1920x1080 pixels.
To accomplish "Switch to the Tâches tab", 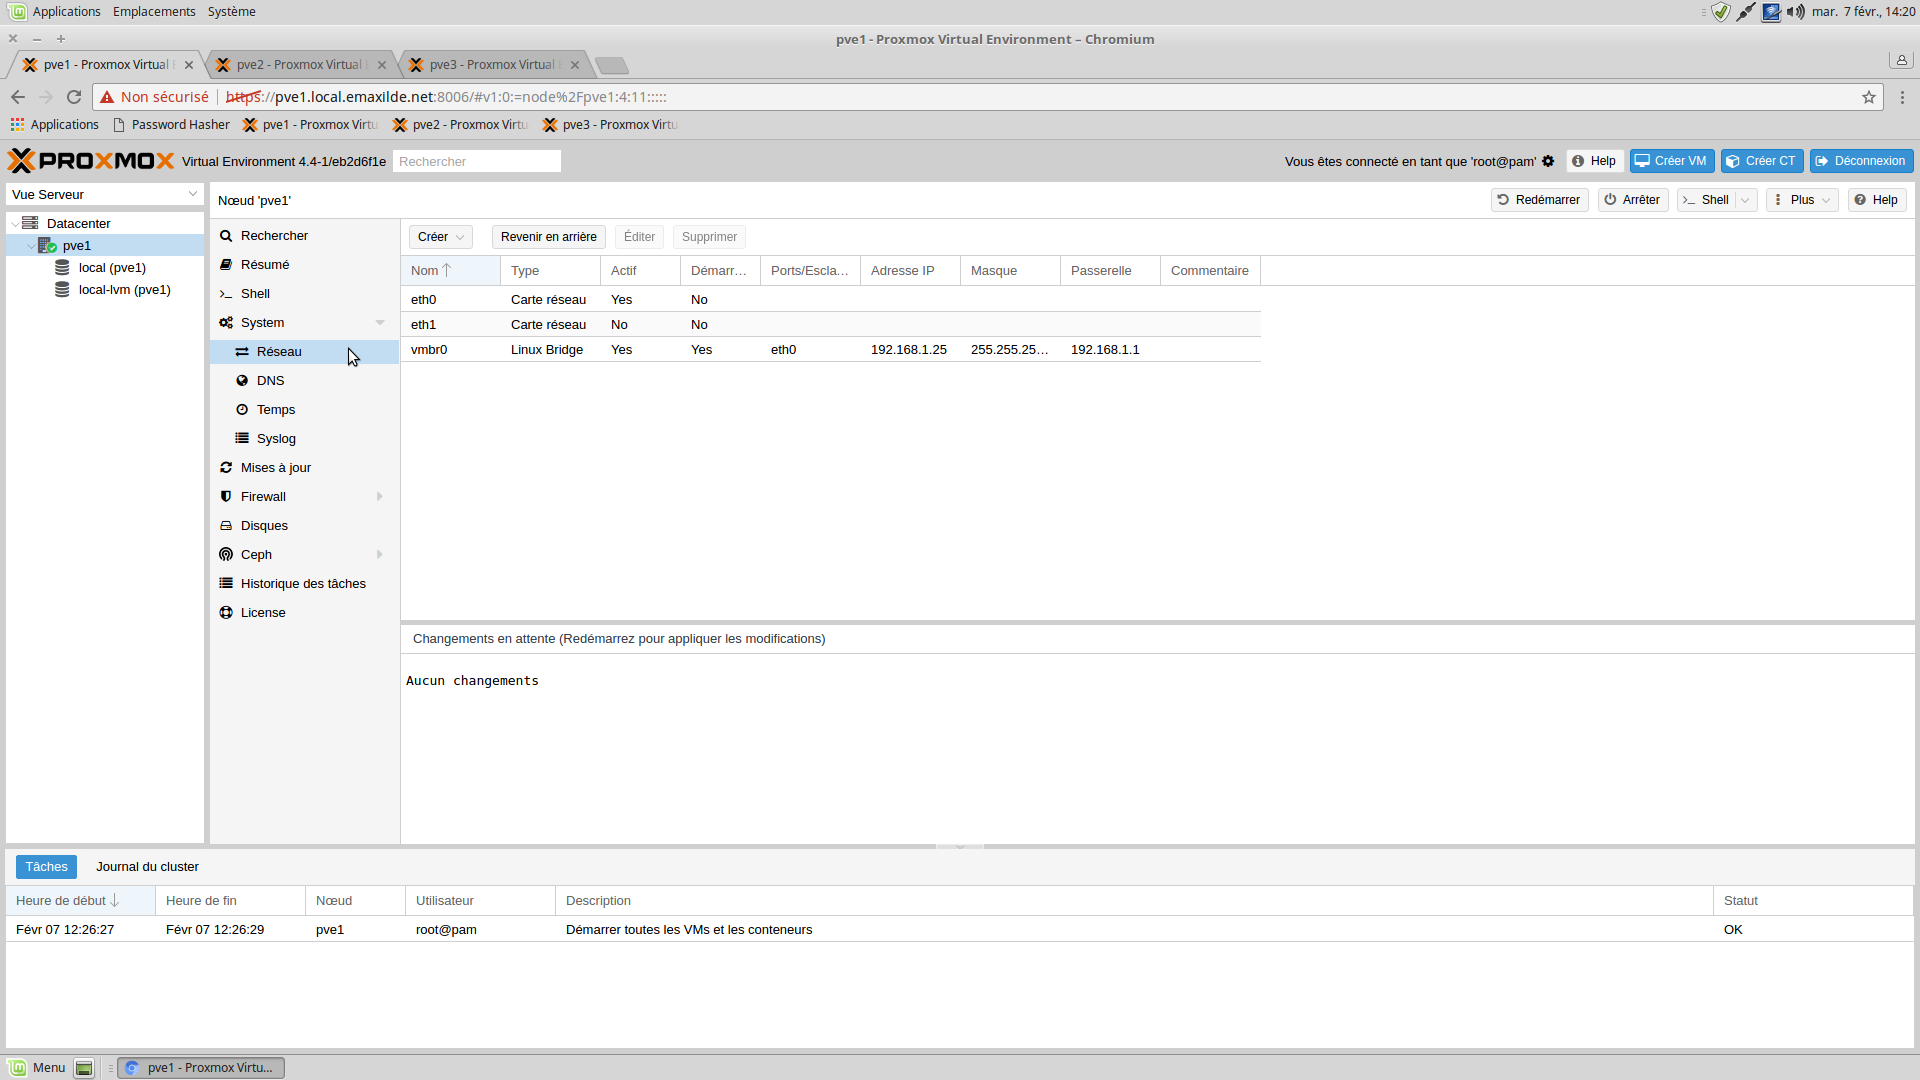I will coord(46,867).
